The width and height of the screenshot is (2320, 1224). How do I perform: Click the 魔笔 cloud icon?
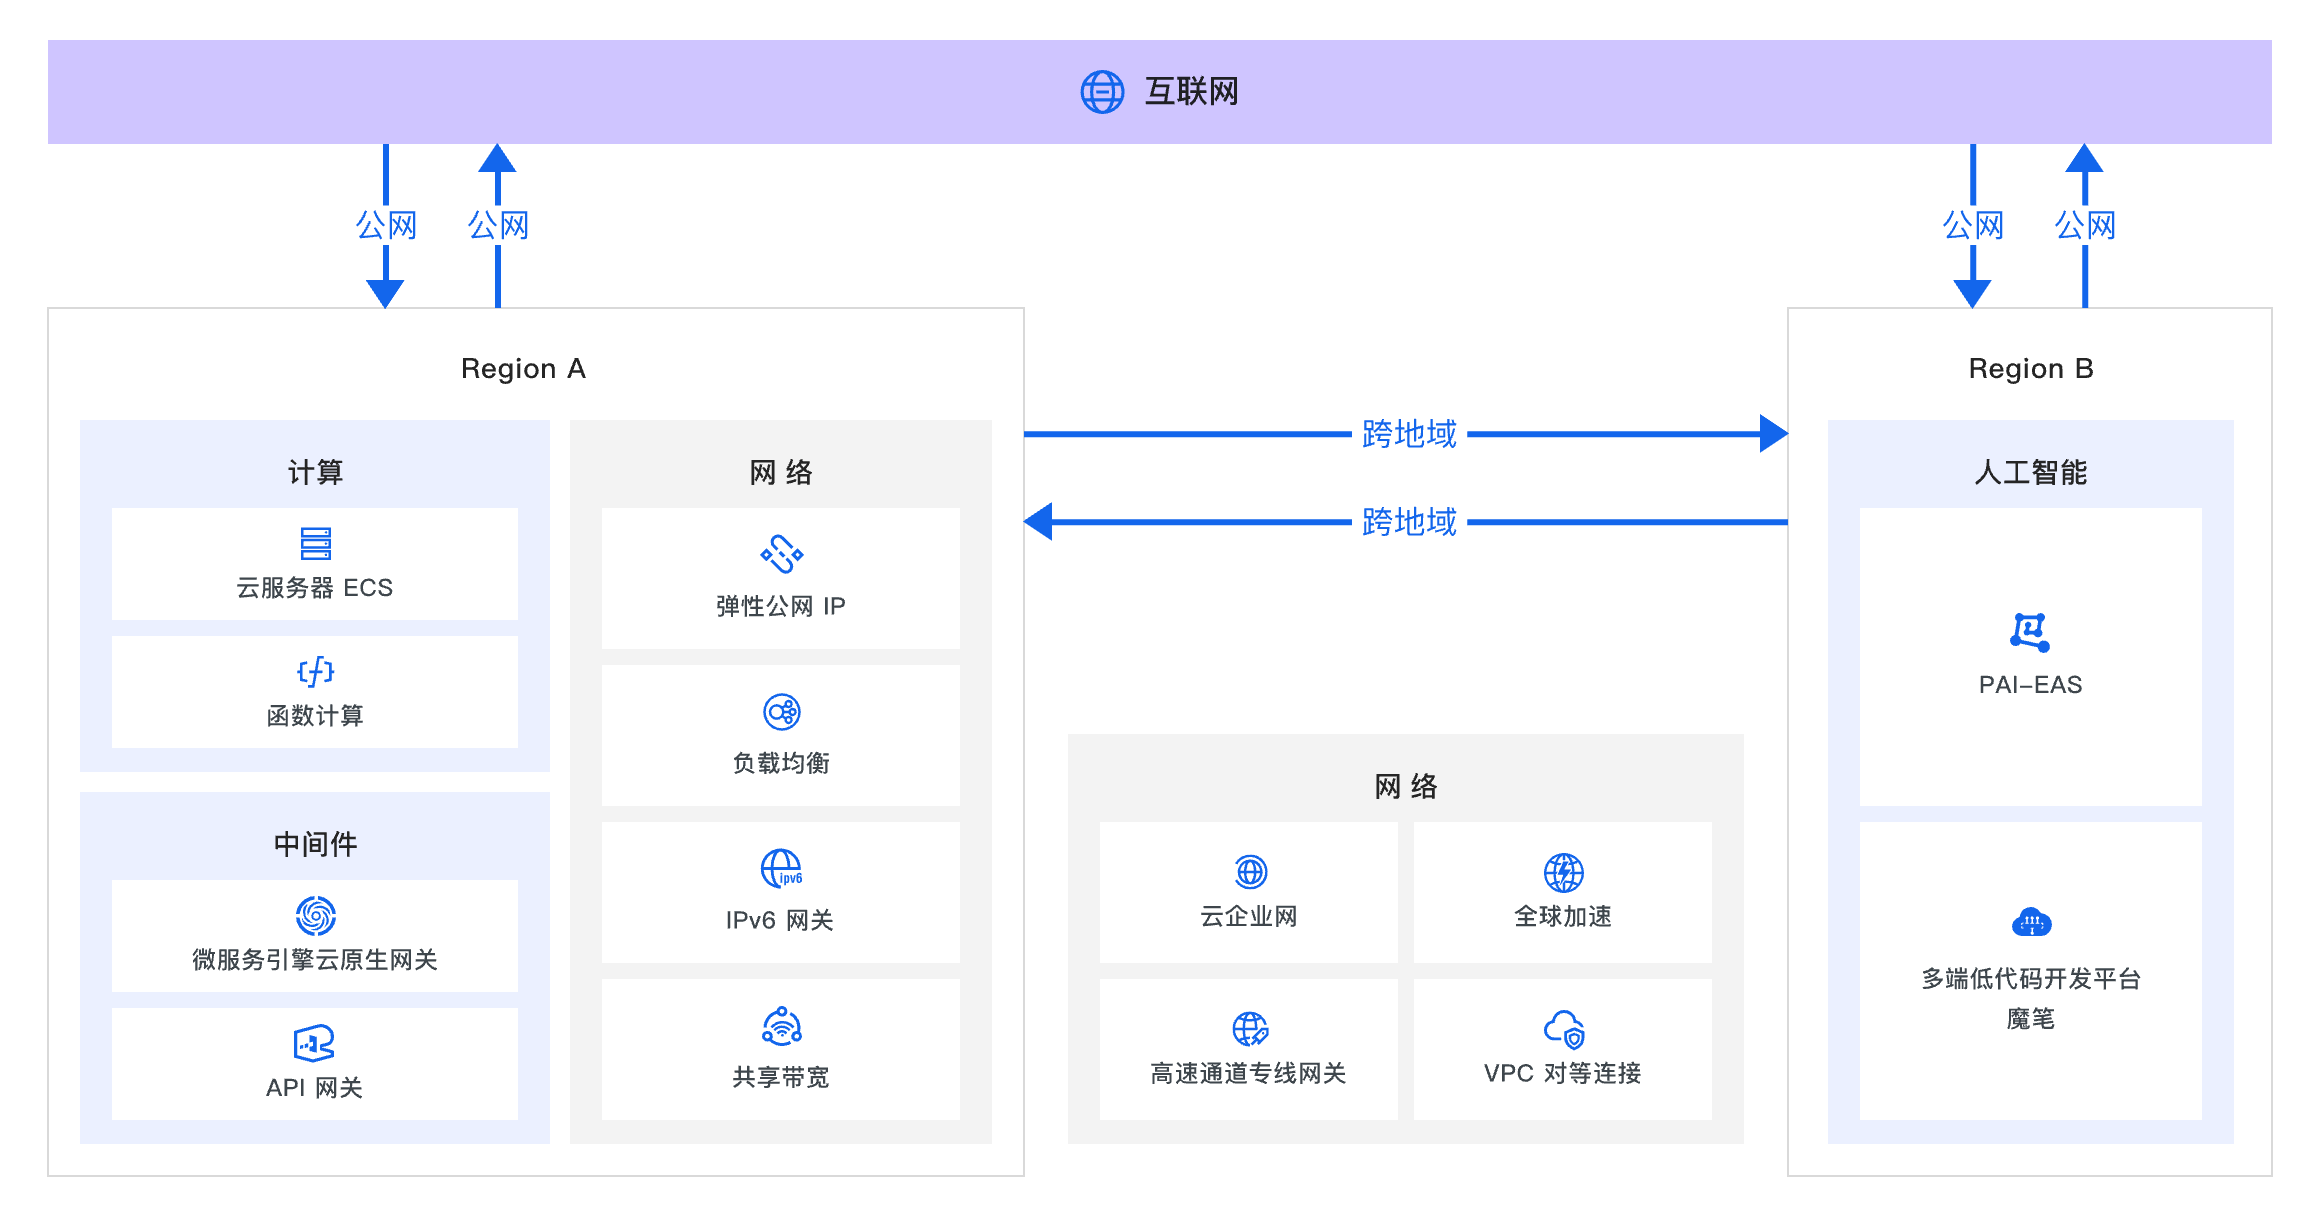click(2030, 920)
